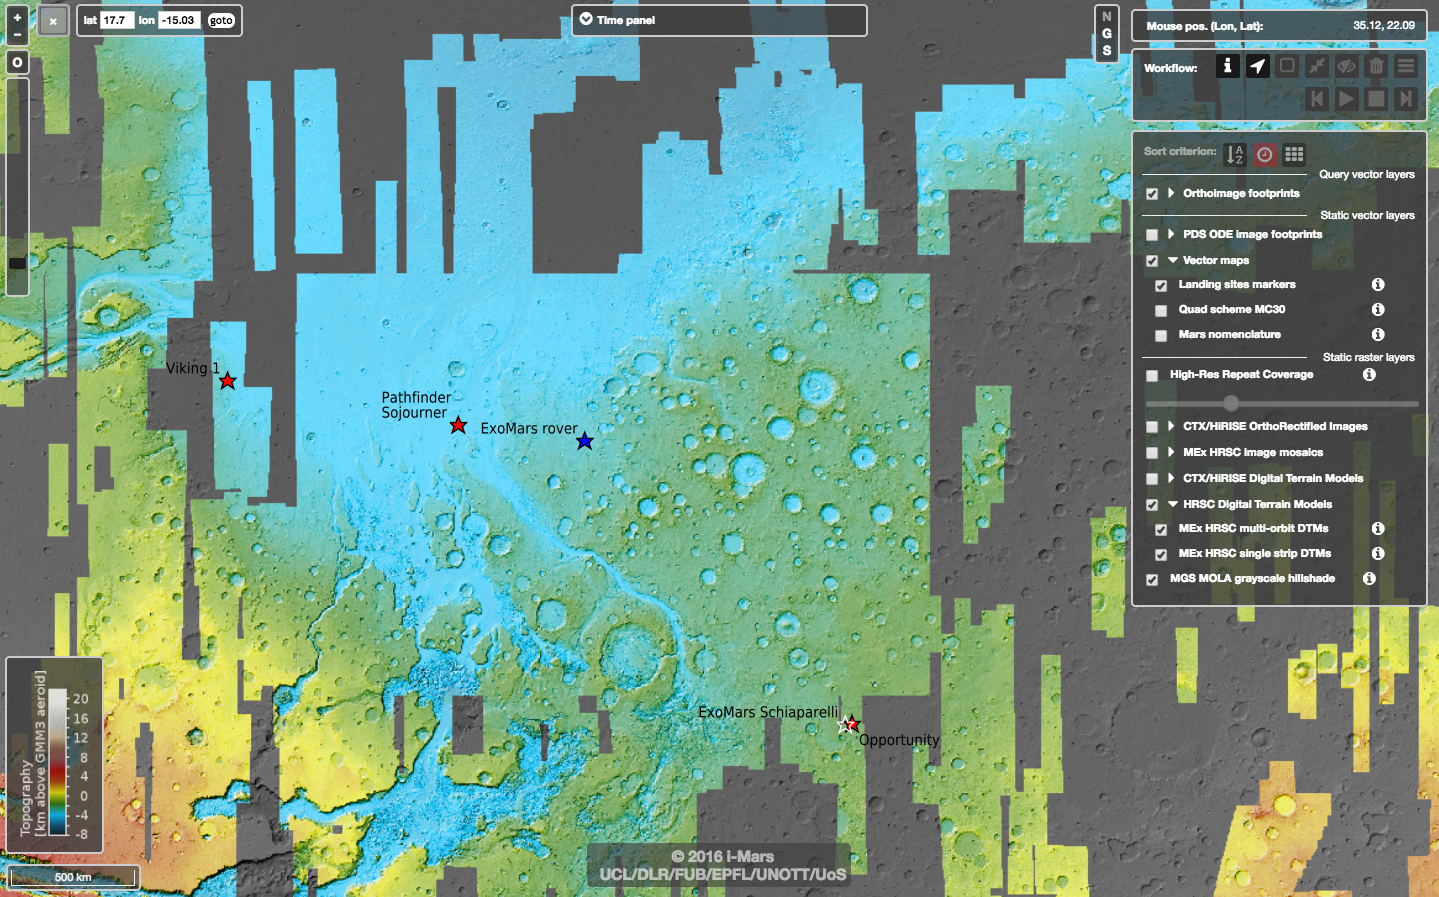1439x897 pixels.
Task: Select the S pole projection option
Action: coord(1106,50)
